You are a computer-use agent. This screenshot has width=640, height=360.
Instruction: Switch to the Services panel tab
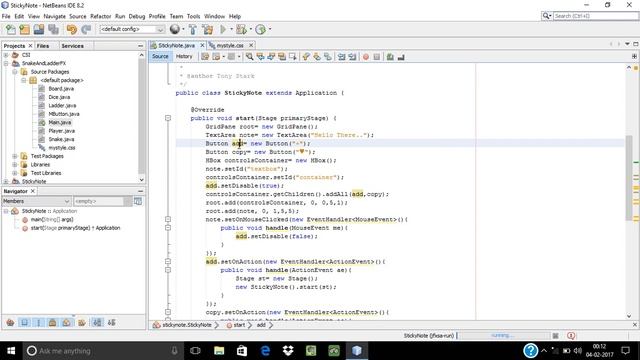click(72, 46)
